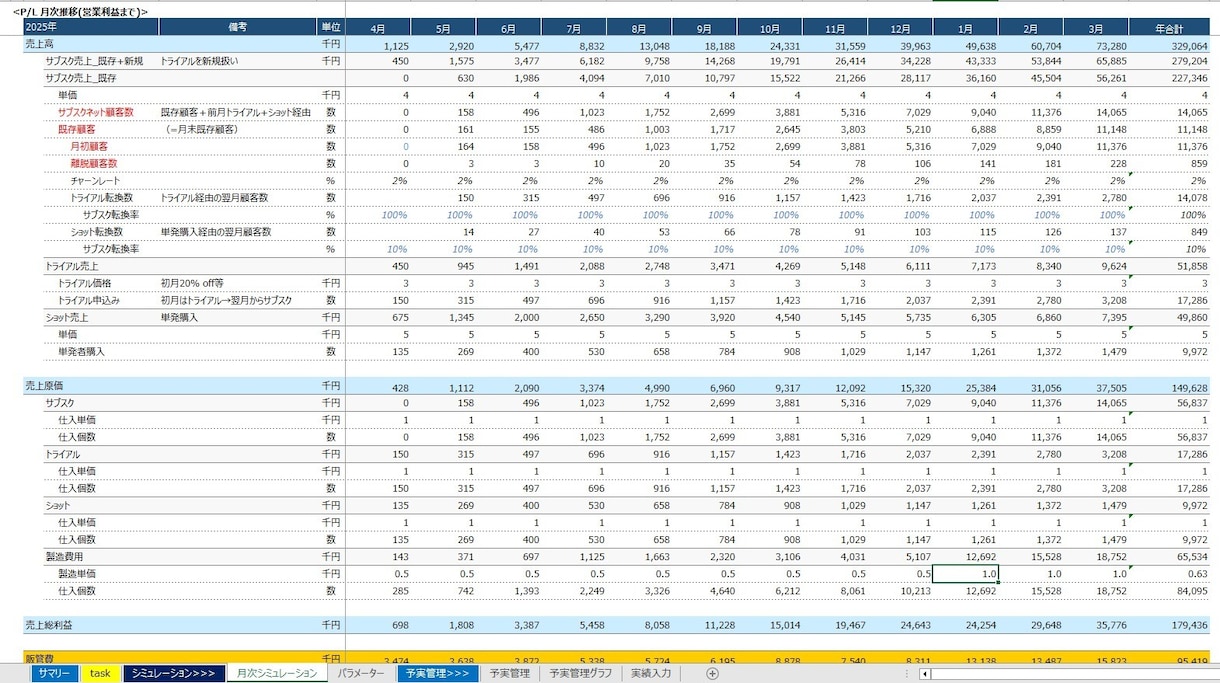Click the トライアル売上 row label
This screenshot has width=1220, height=683.
coord(73,266)
